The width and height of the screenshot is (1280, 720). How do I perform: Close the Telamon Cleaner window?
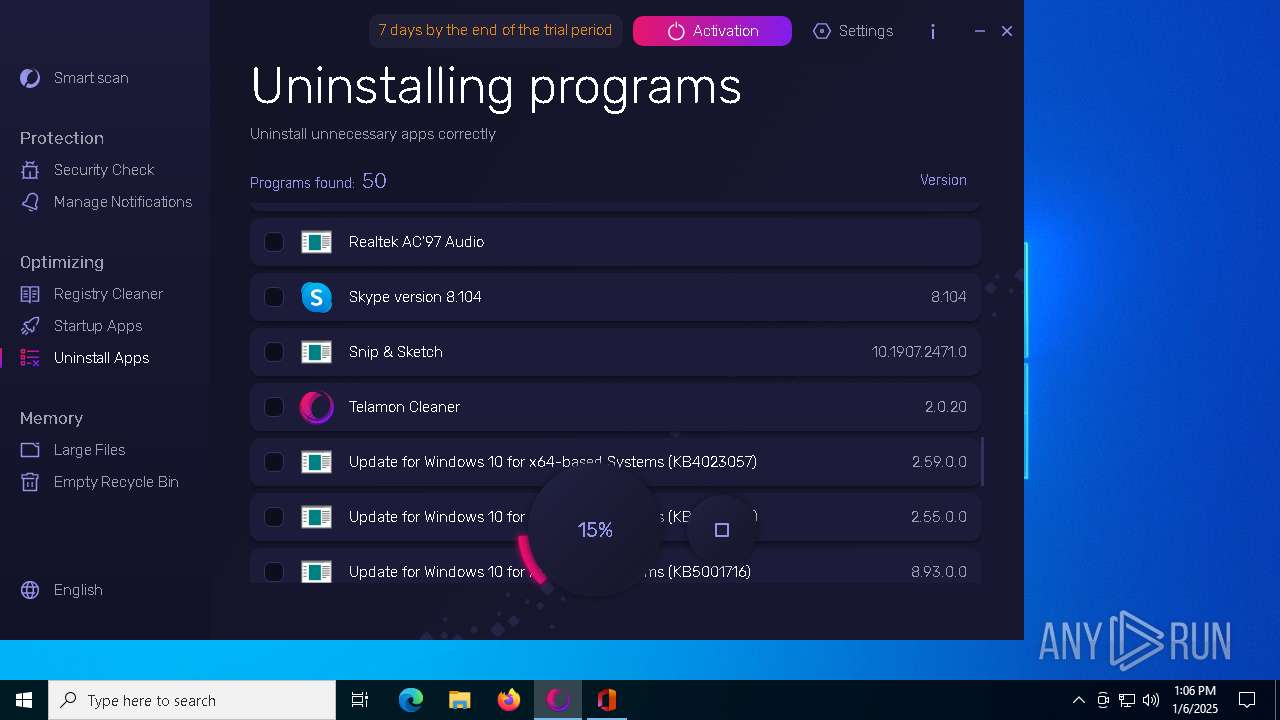(x=1007, y=31)
